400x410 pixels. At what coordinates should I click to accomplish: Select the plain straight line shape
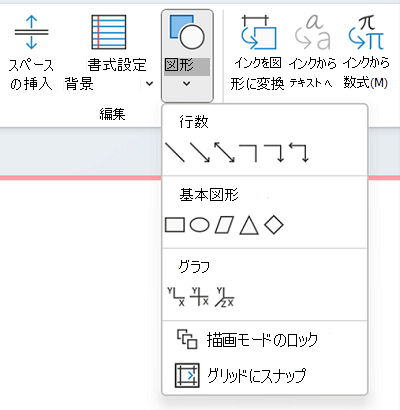(x=175, y=153)
